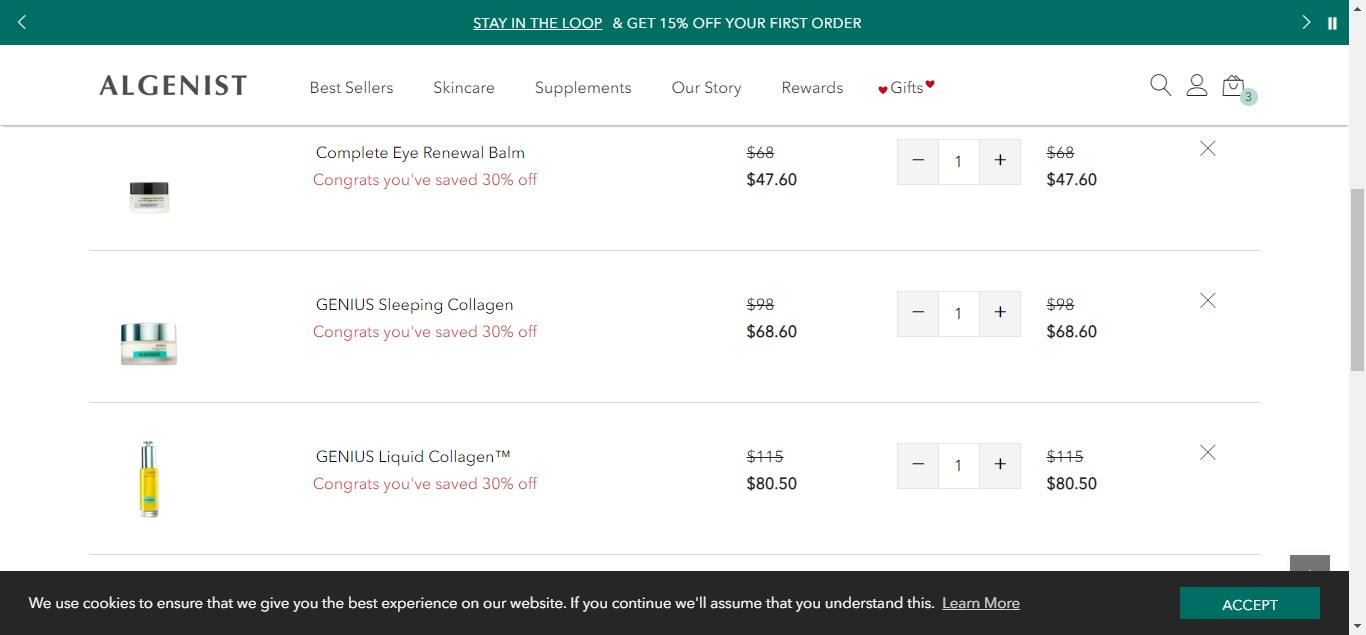View GENIUS Liquid Collagen bottle thumbnail
1366x635 pixels.
(149, 479)
